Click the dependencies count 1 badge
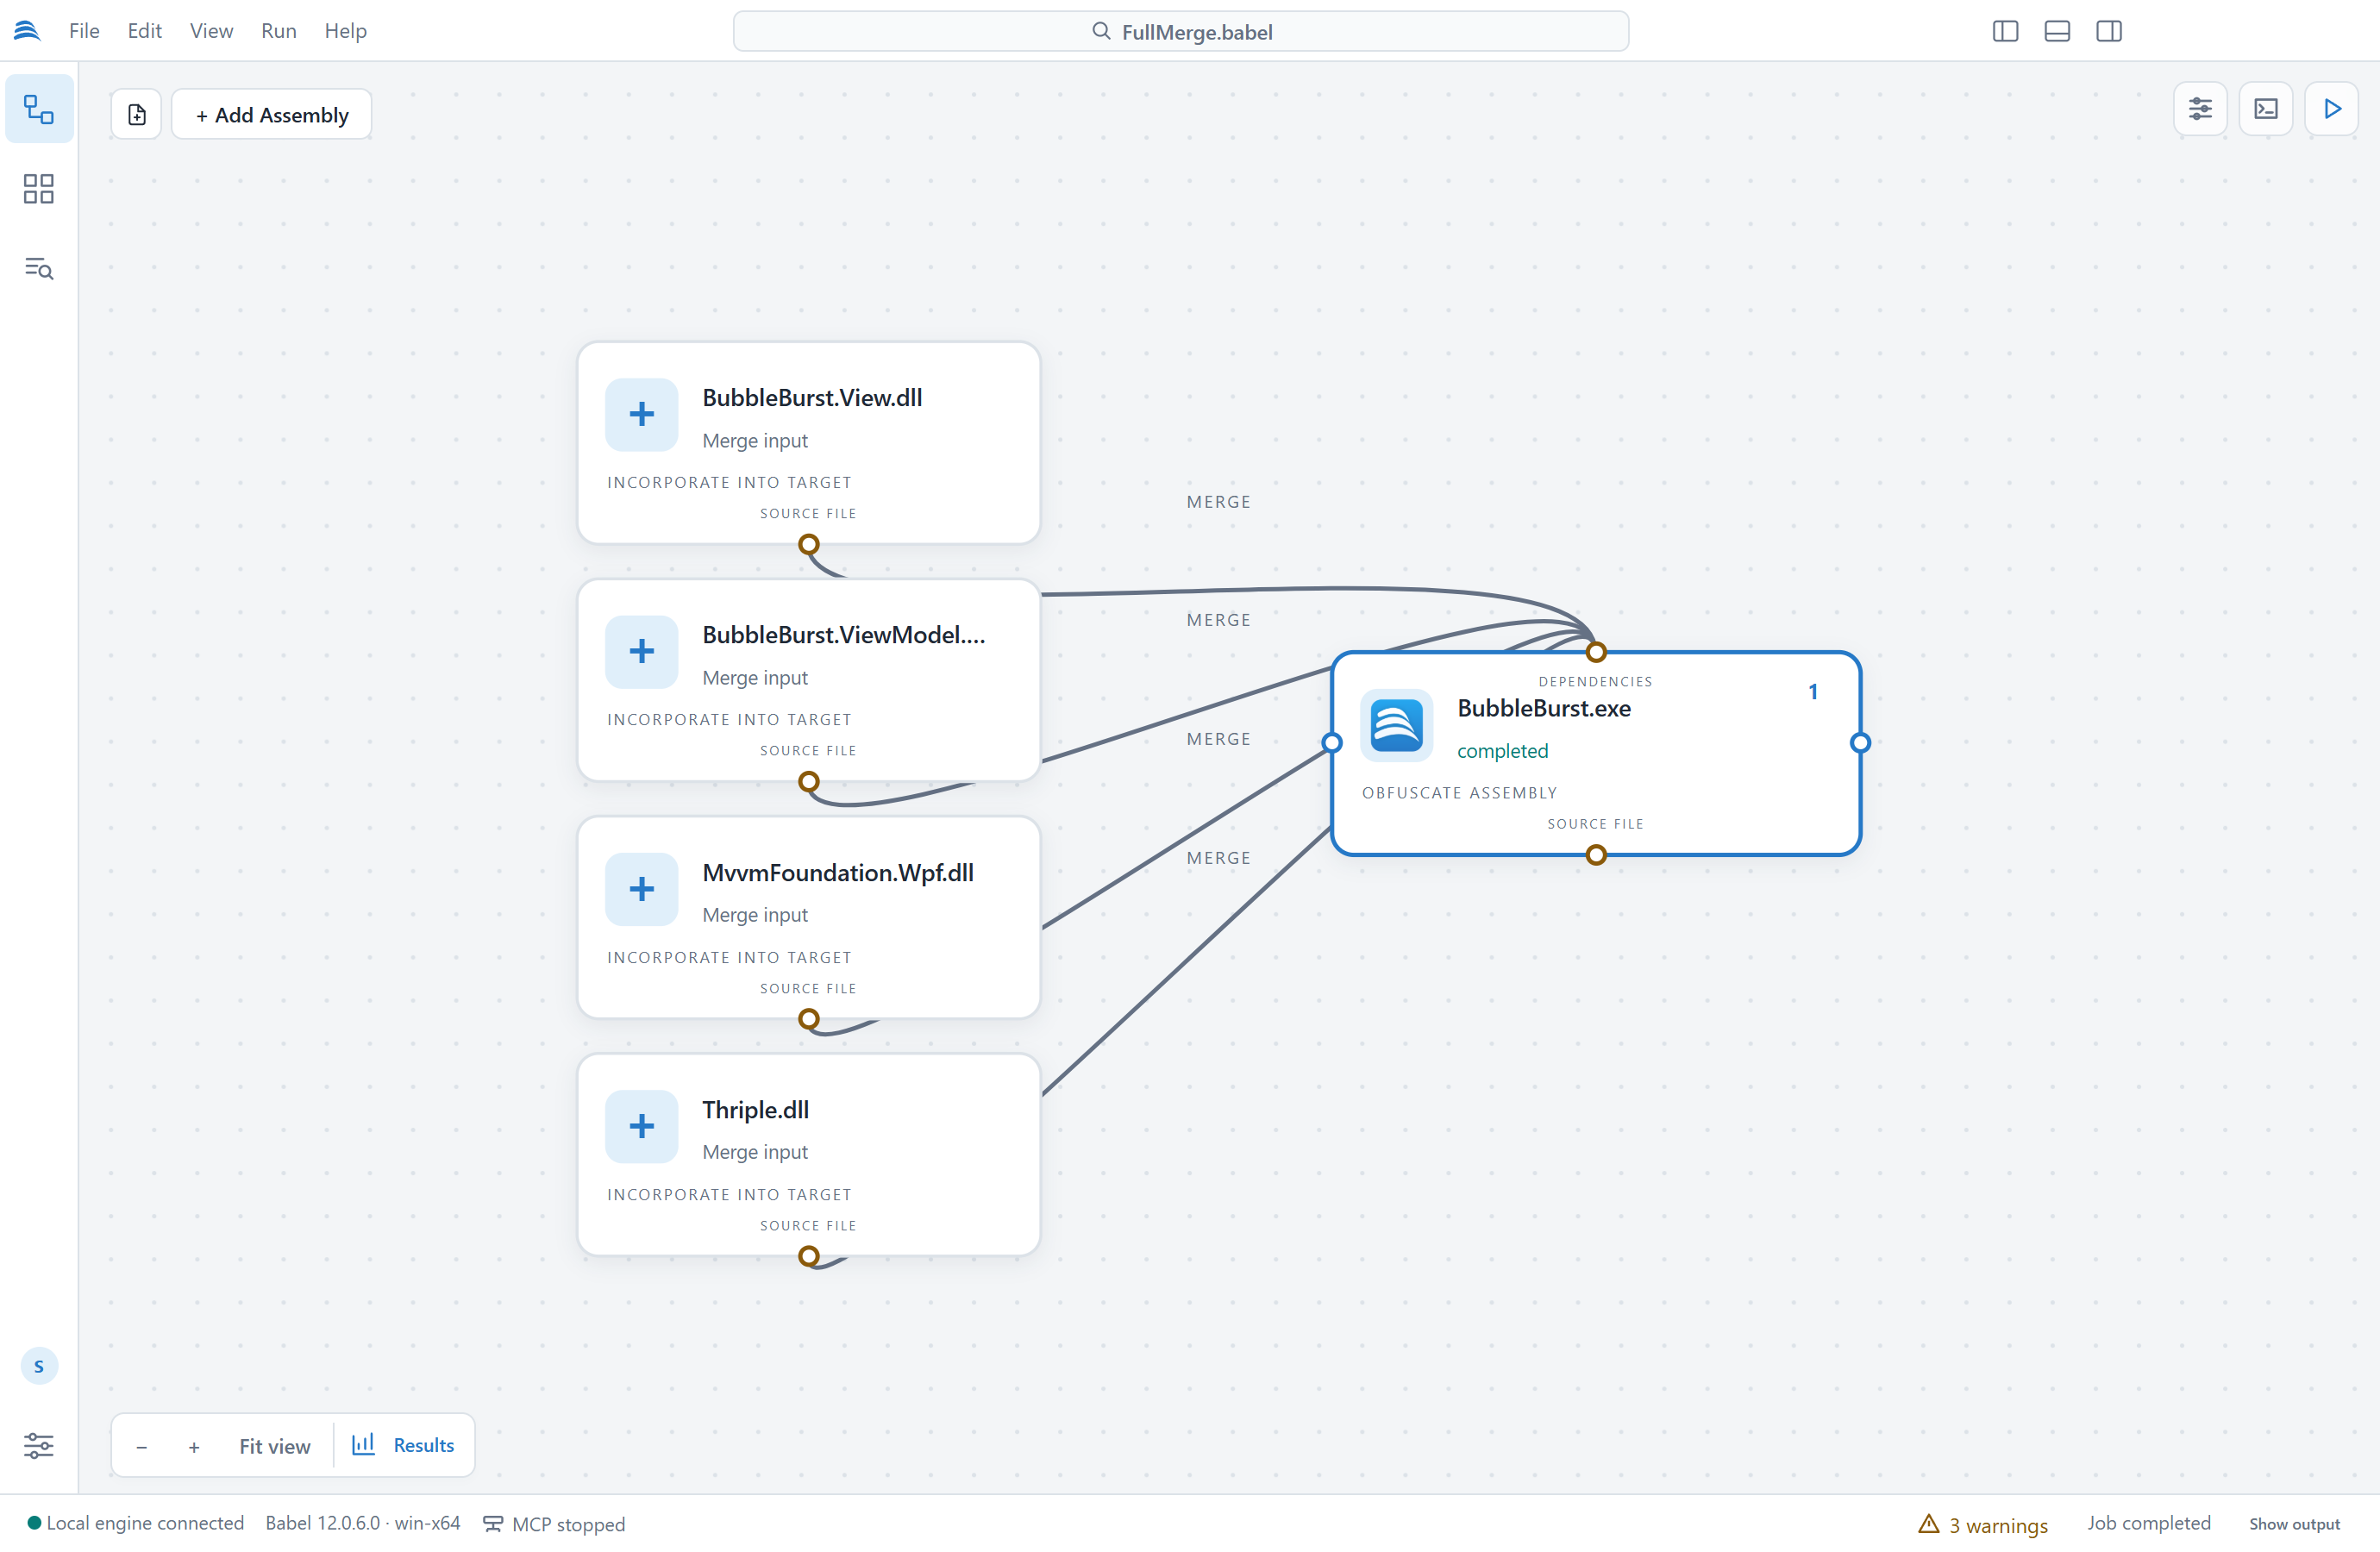This screenshot has height=1552, width=2380. [1813, 692]
